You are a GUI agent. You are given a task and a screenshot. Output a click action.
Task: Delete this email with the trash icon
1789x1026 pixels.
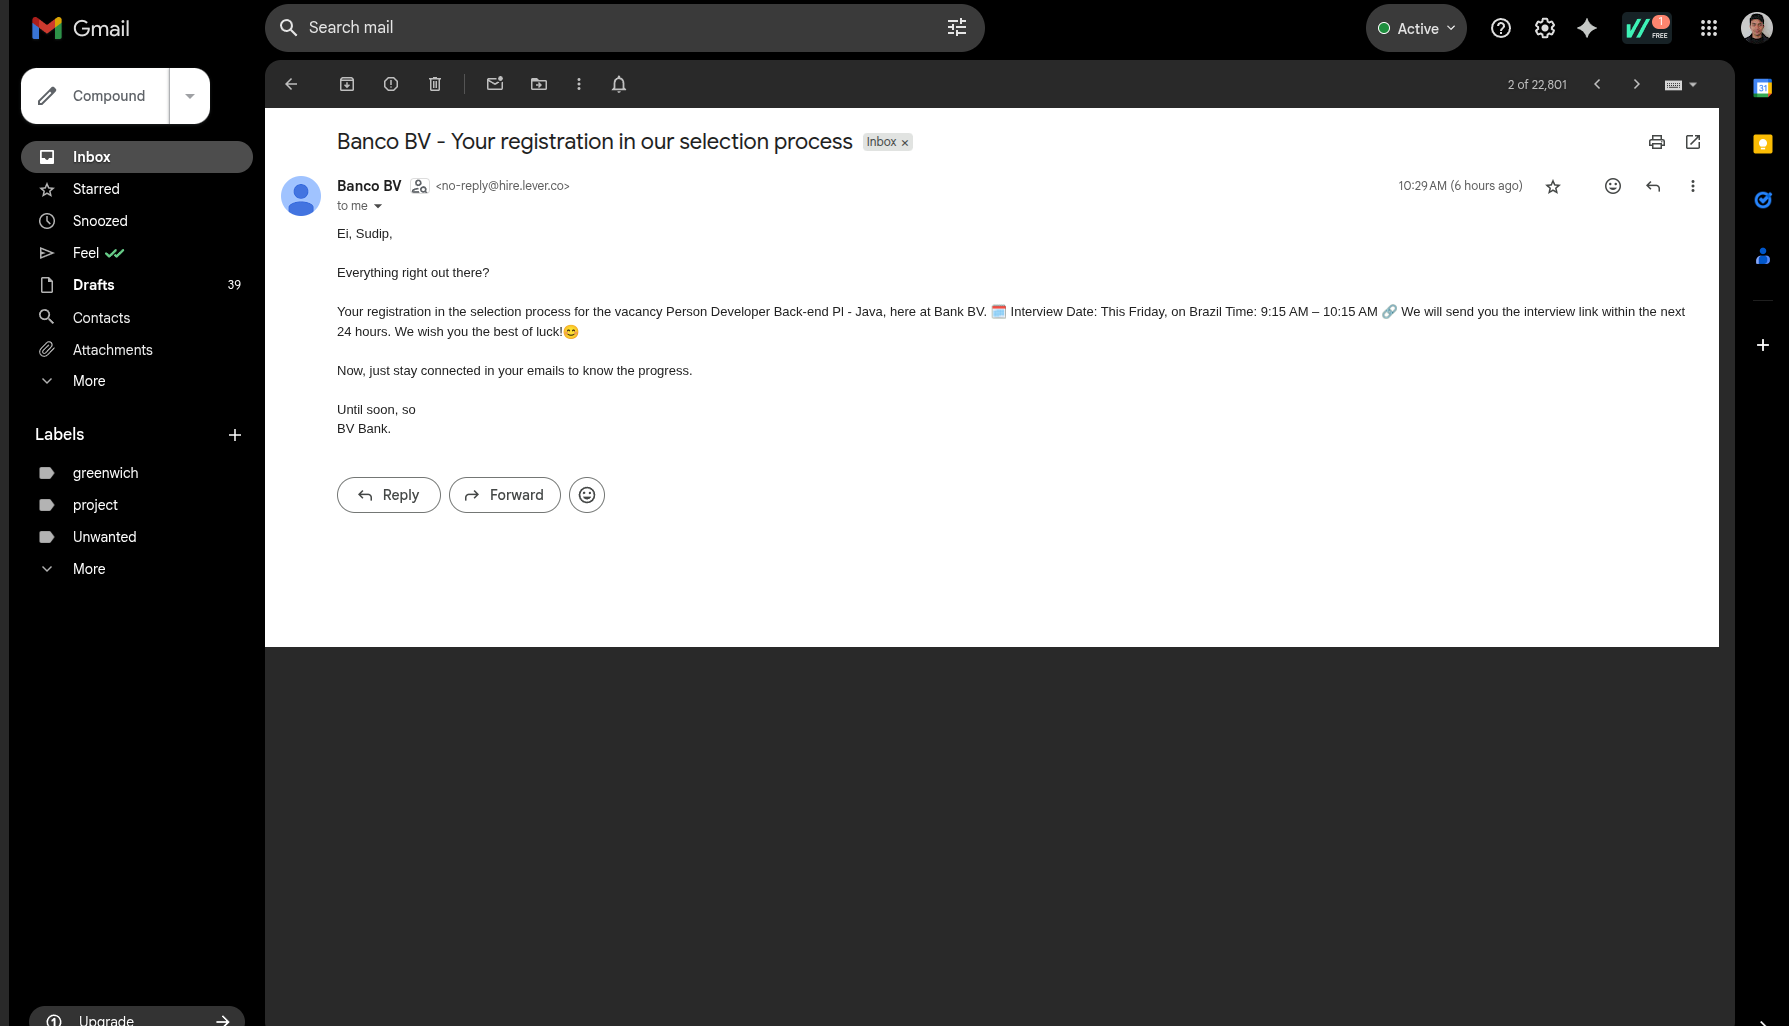(435, 84)
